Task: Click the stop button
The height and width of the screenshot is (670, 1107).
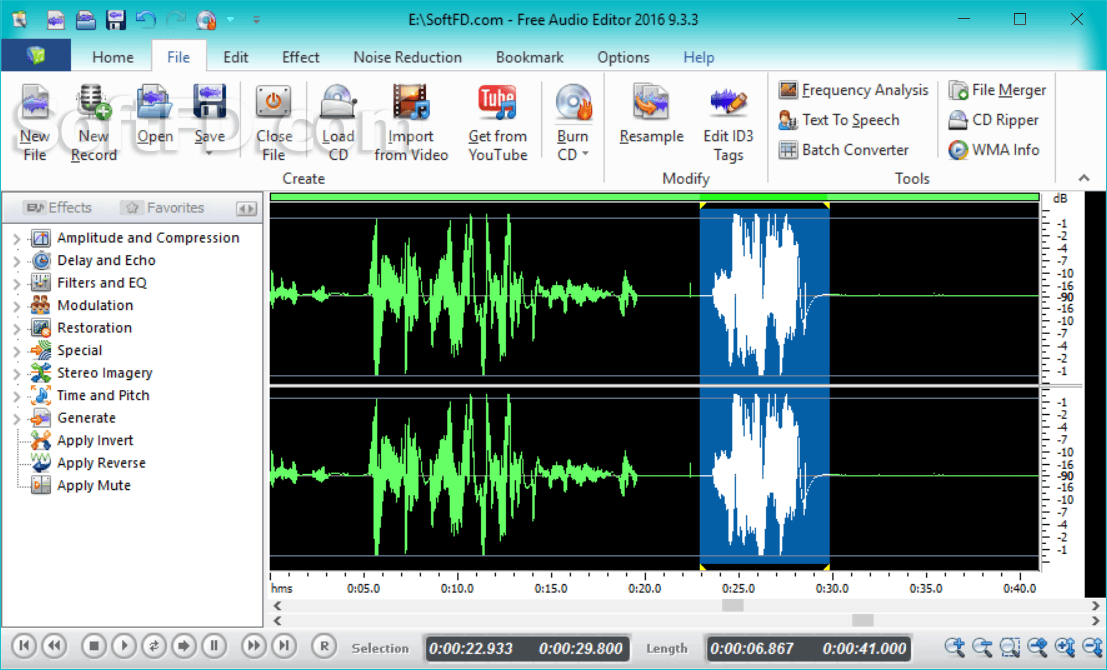Action: (x=94, y=645)
